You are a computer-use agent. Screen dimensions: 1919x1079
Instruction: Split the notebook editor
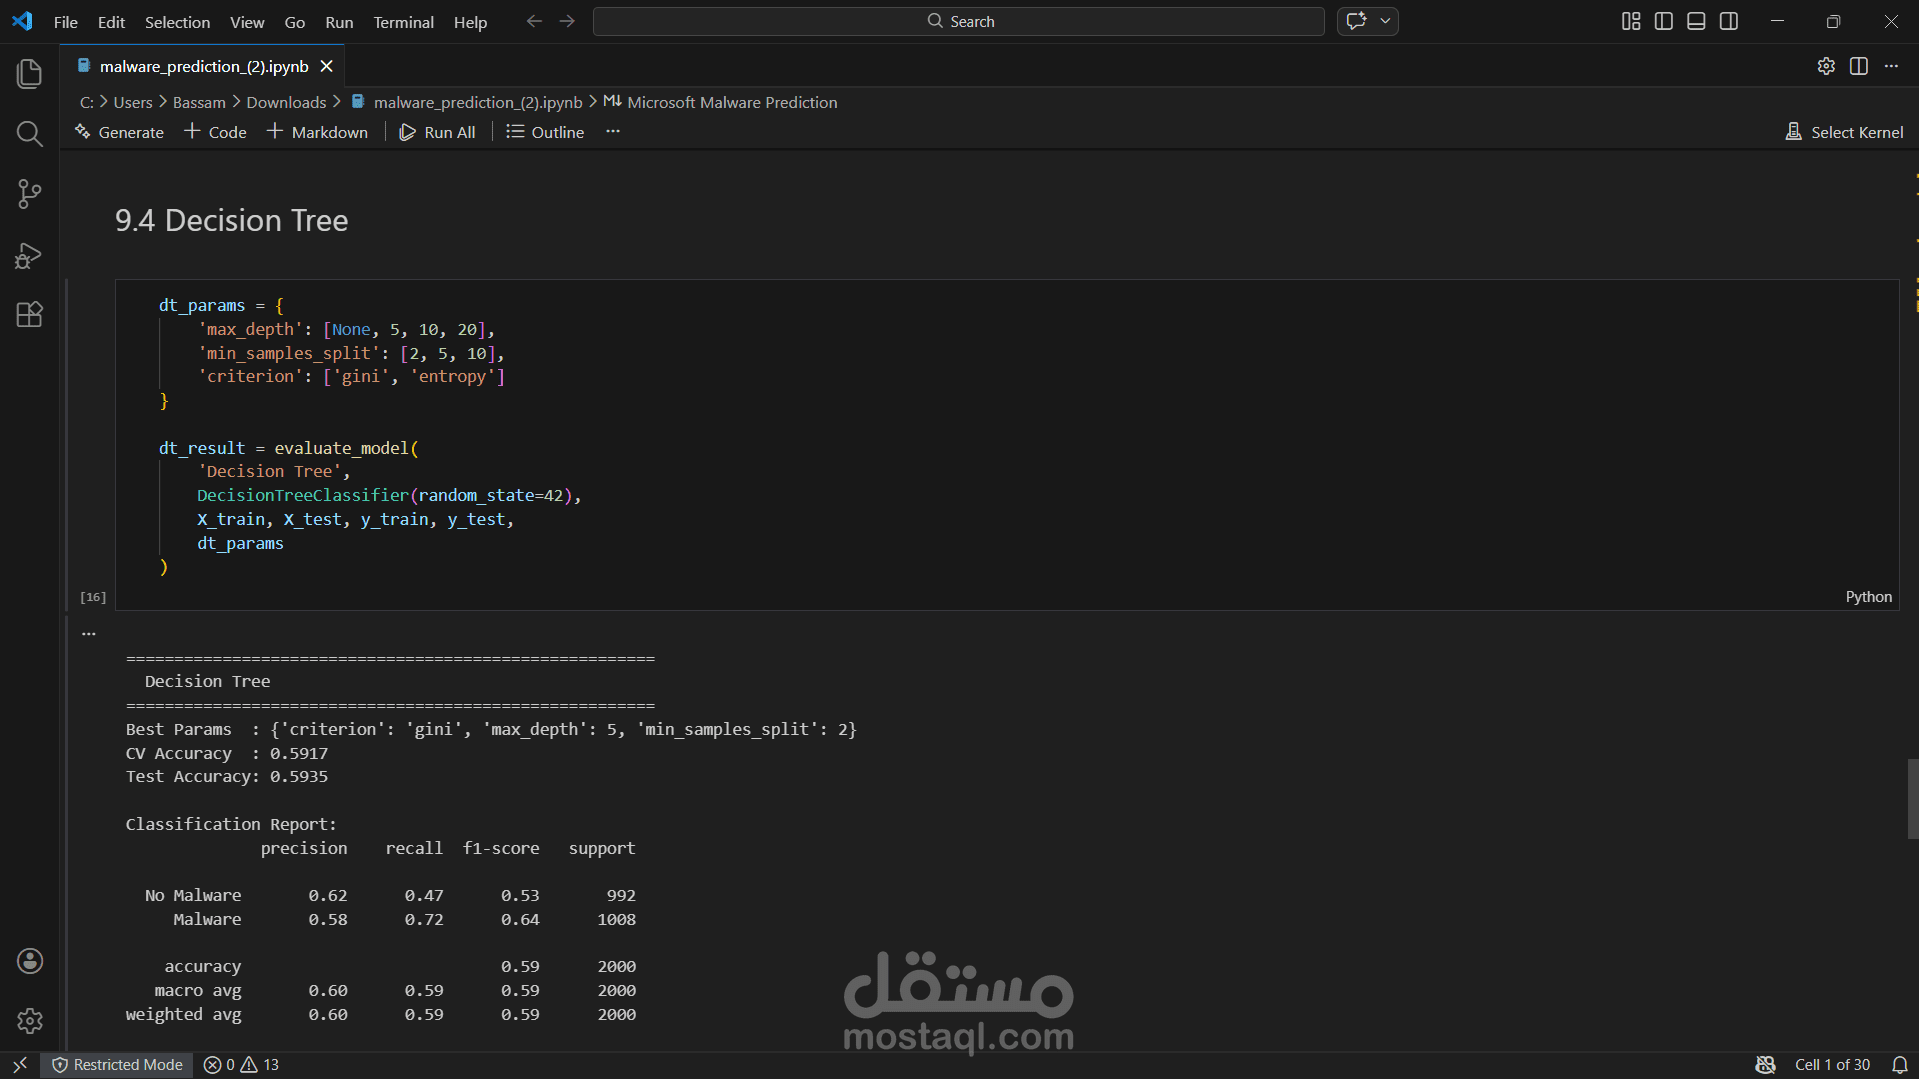pyautogui.click(x=1859, y=66)
